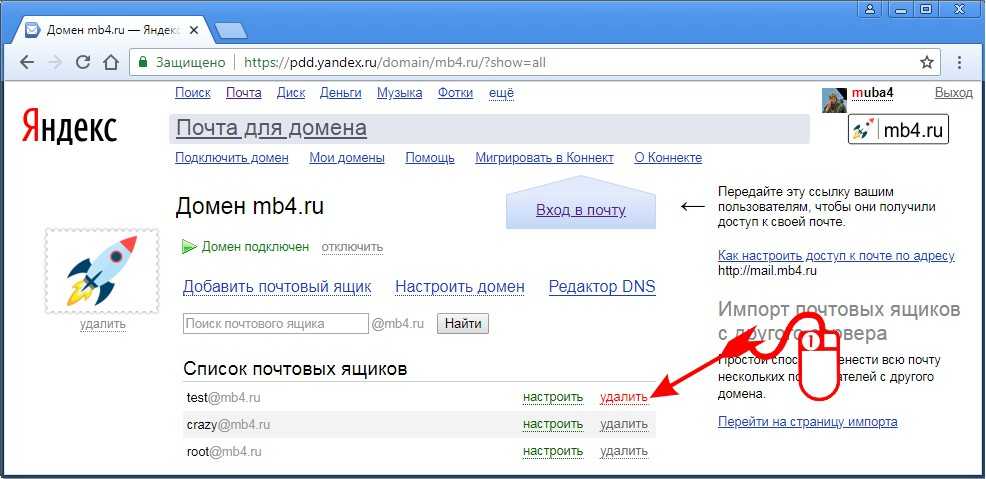
Task: Click the Вход в почту link
Action: tap(580, 209)
